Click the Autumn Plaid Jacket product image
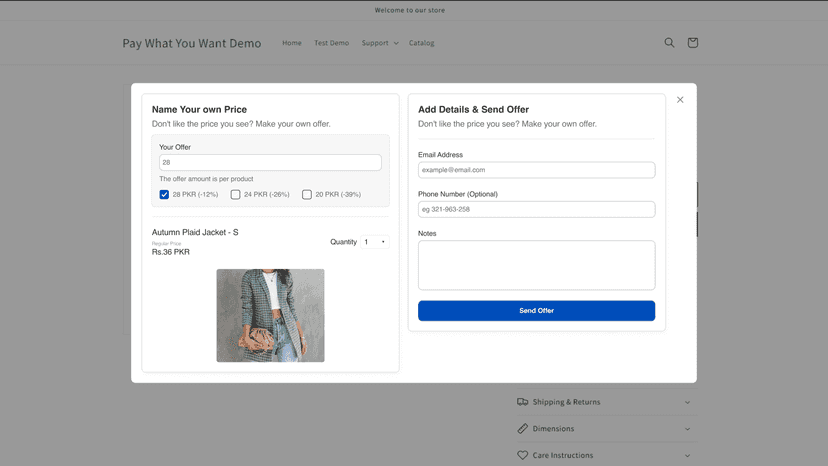The height and width of the screenshot is (466, 828). point(270,315)
